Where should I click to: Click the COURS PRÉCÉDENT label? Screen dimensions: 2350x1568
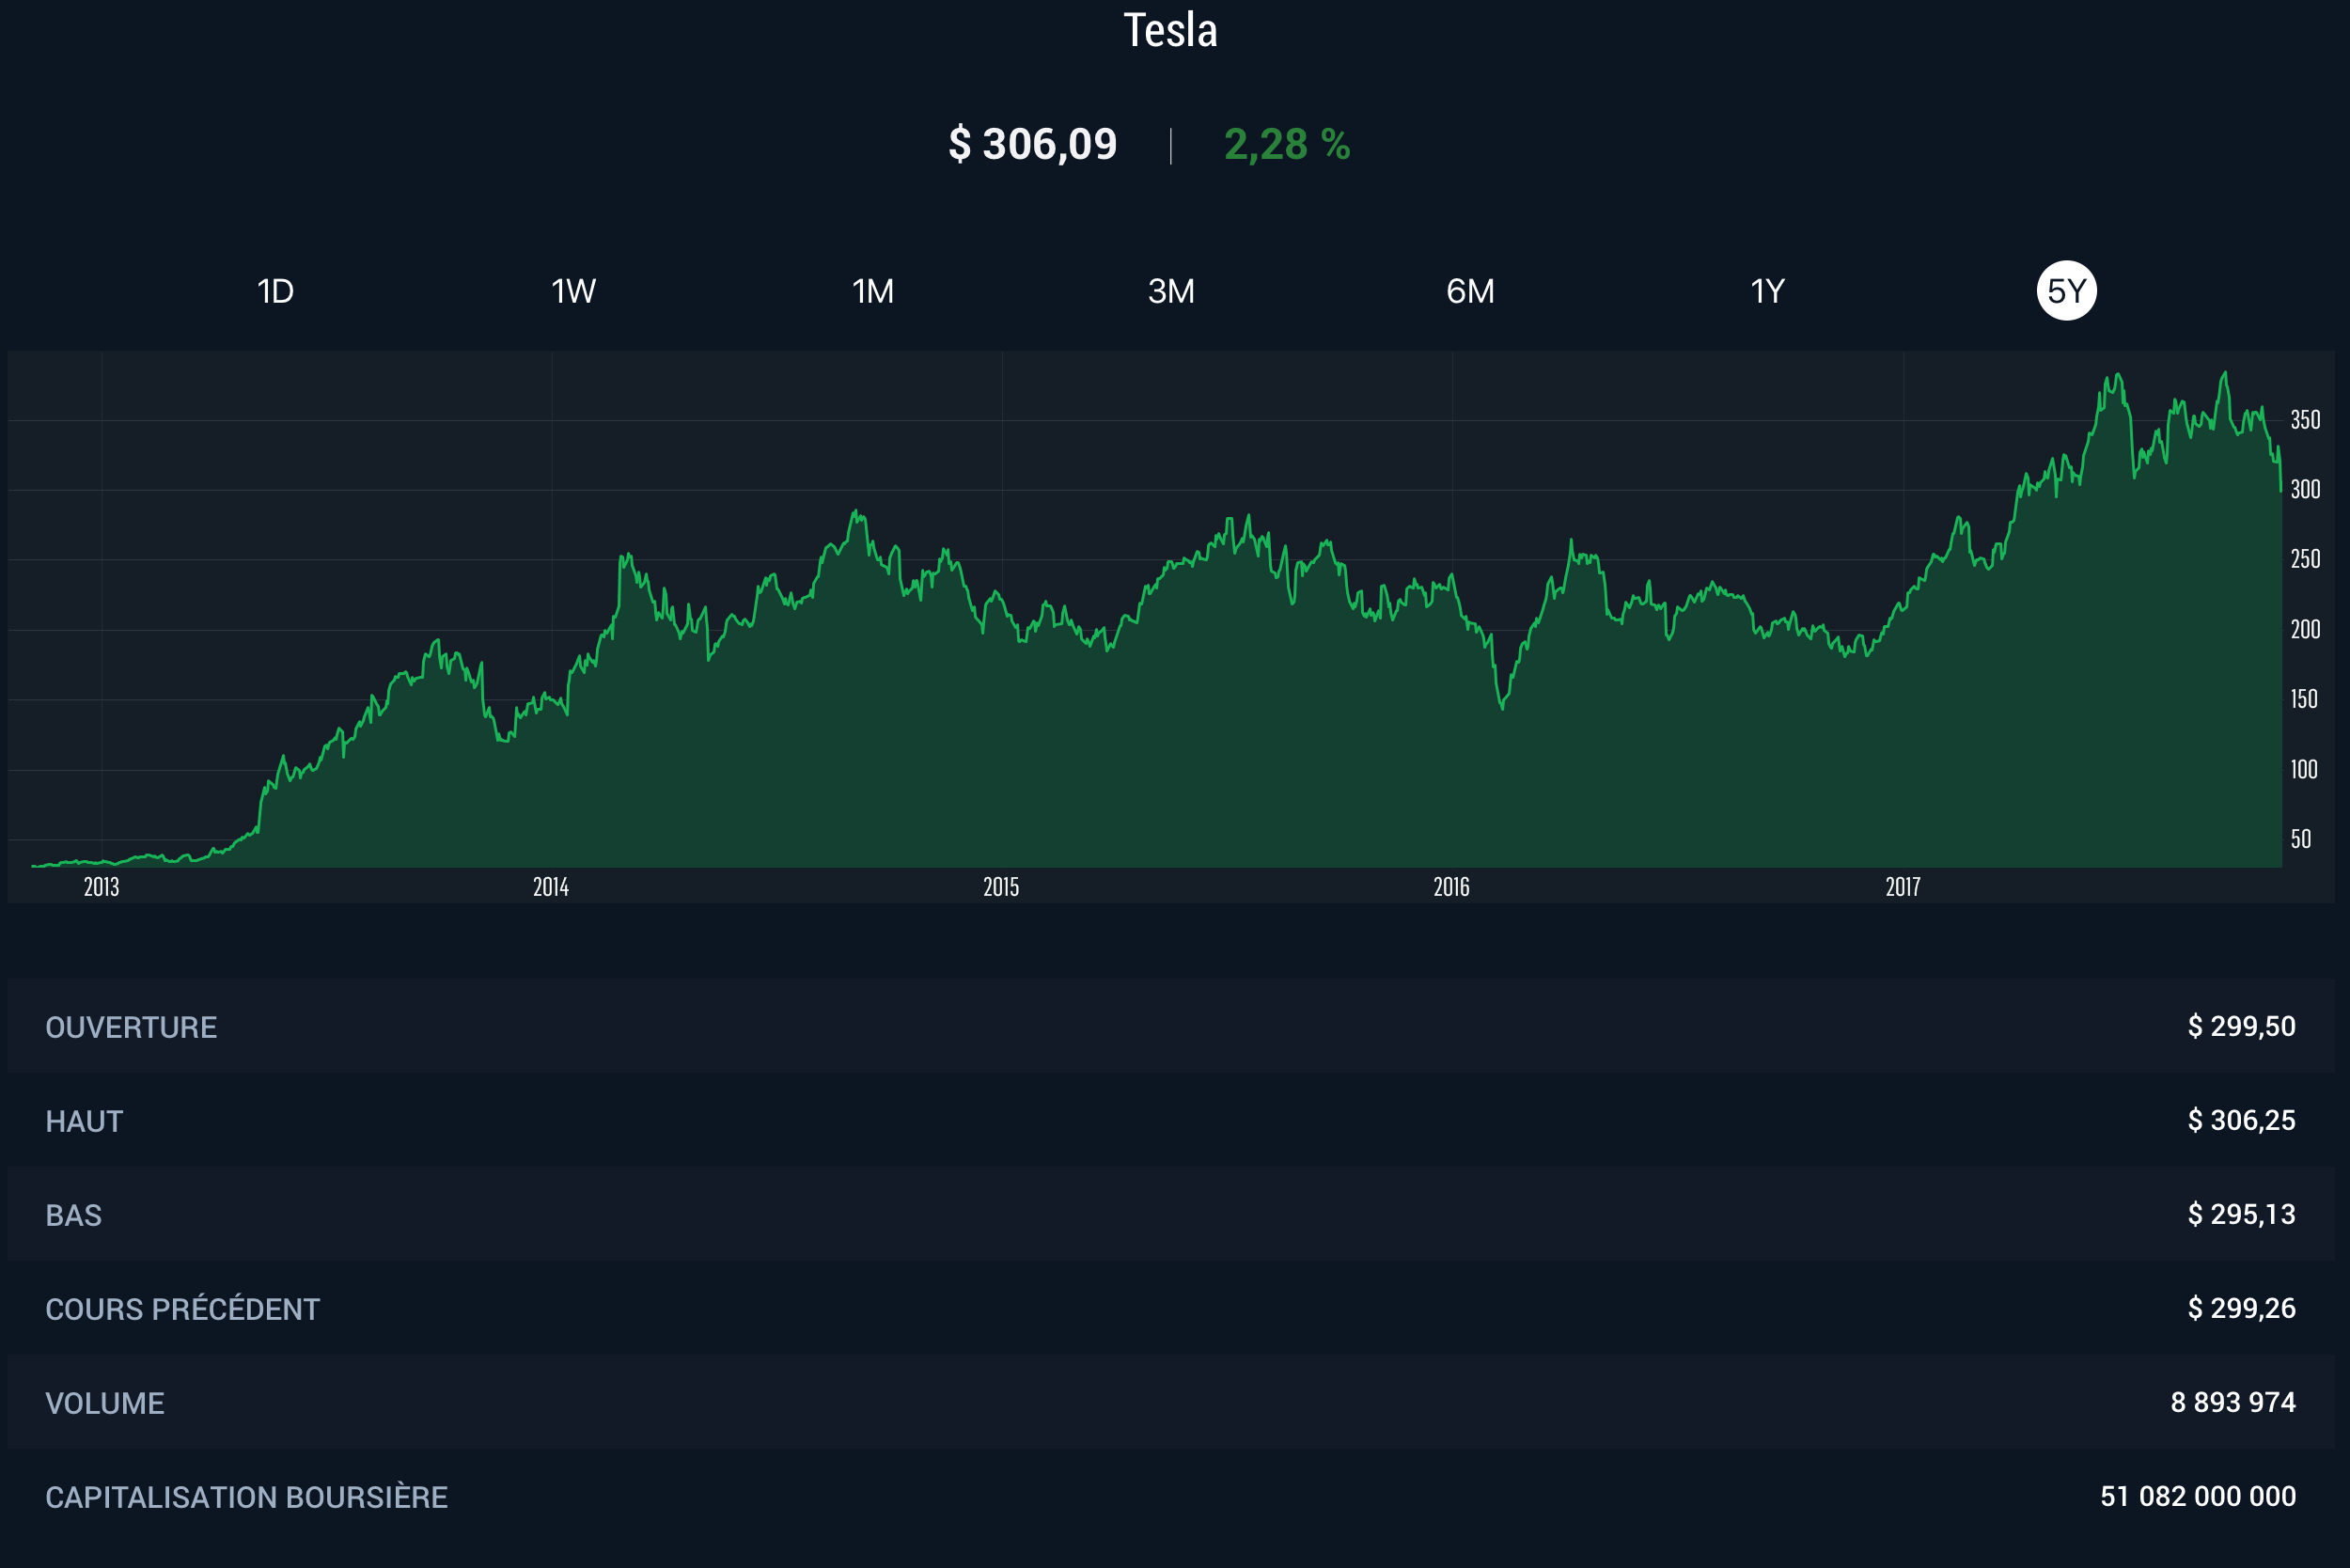182,1309
